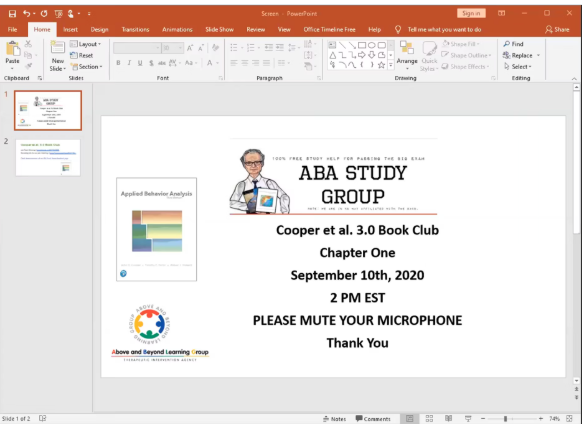Select the slide 2 thumbnail
582x424 pixels.
48,158
